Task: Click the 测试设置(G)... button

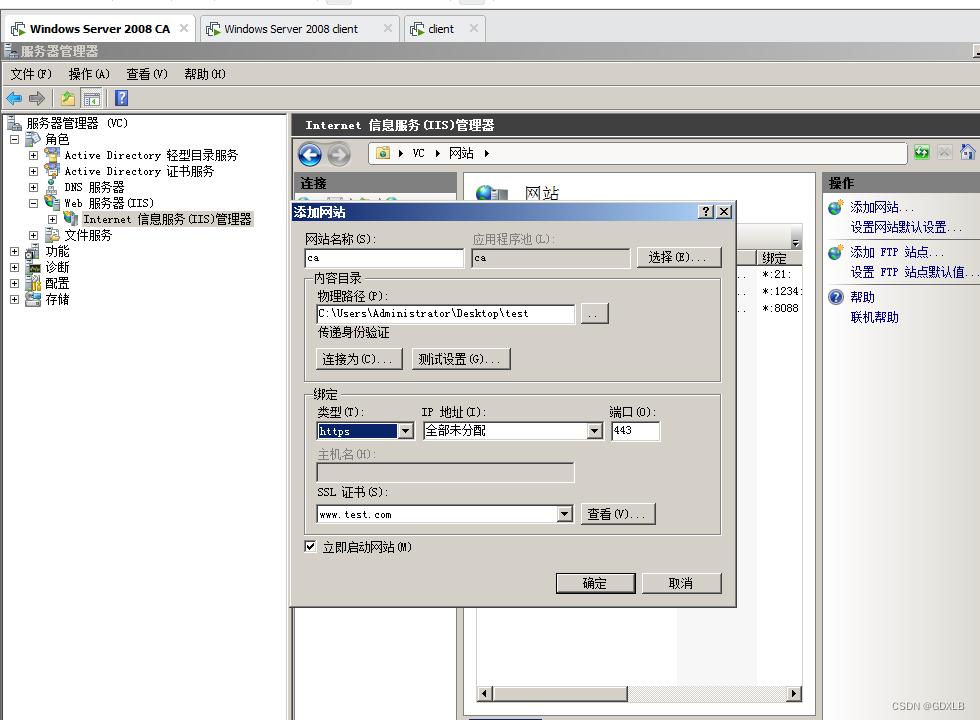Action: 461,359
